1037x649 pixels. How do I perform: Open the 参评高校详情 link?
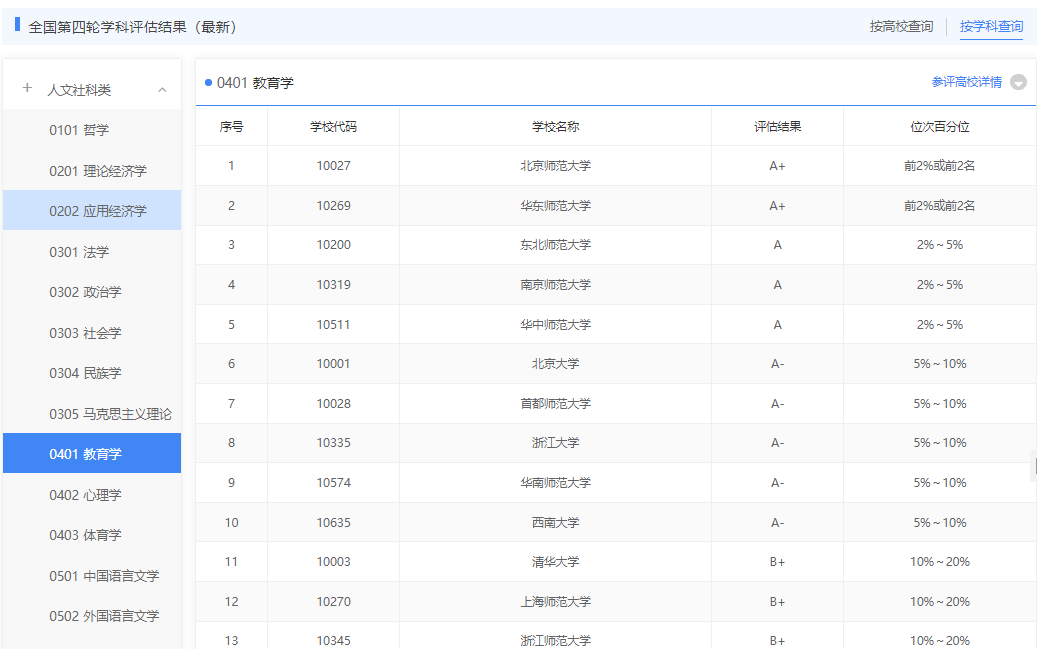[966, 82]
